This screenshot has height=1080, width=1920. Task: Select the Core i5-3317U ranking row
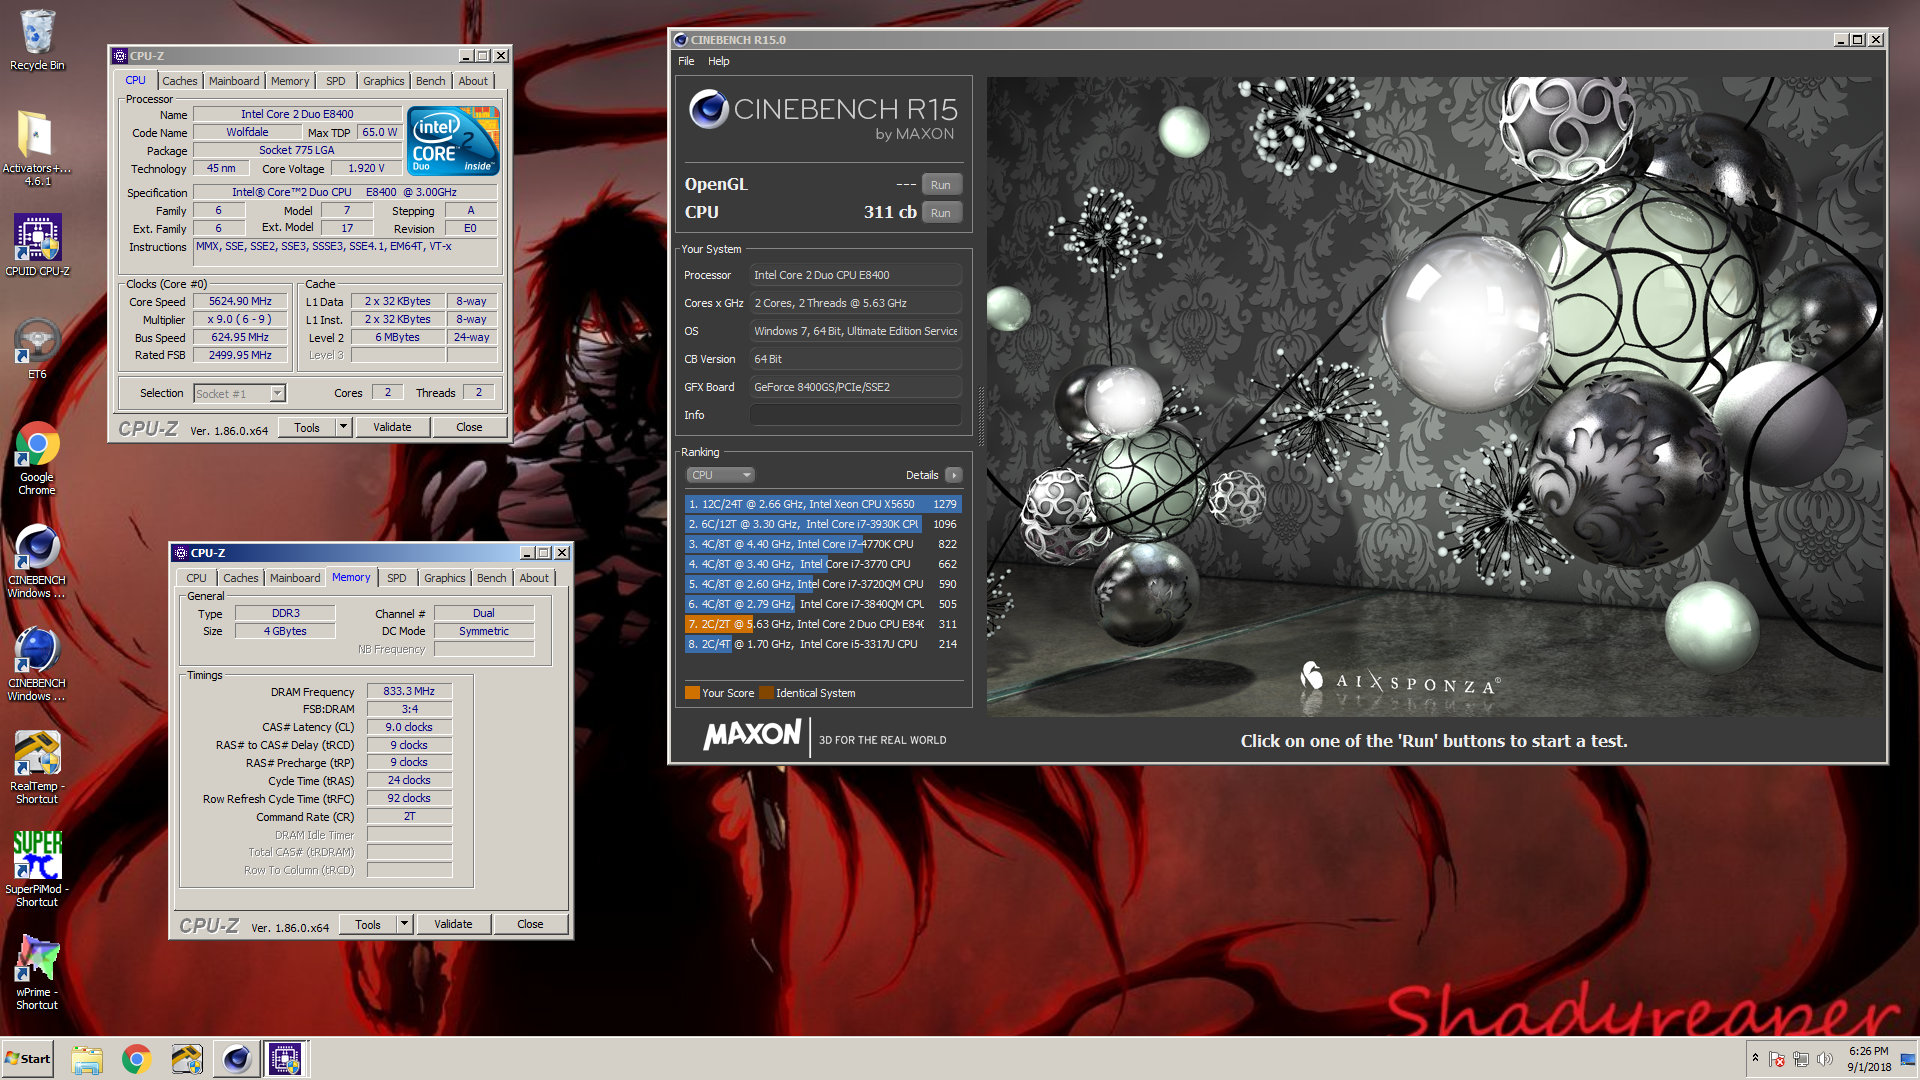click(823, 644)
